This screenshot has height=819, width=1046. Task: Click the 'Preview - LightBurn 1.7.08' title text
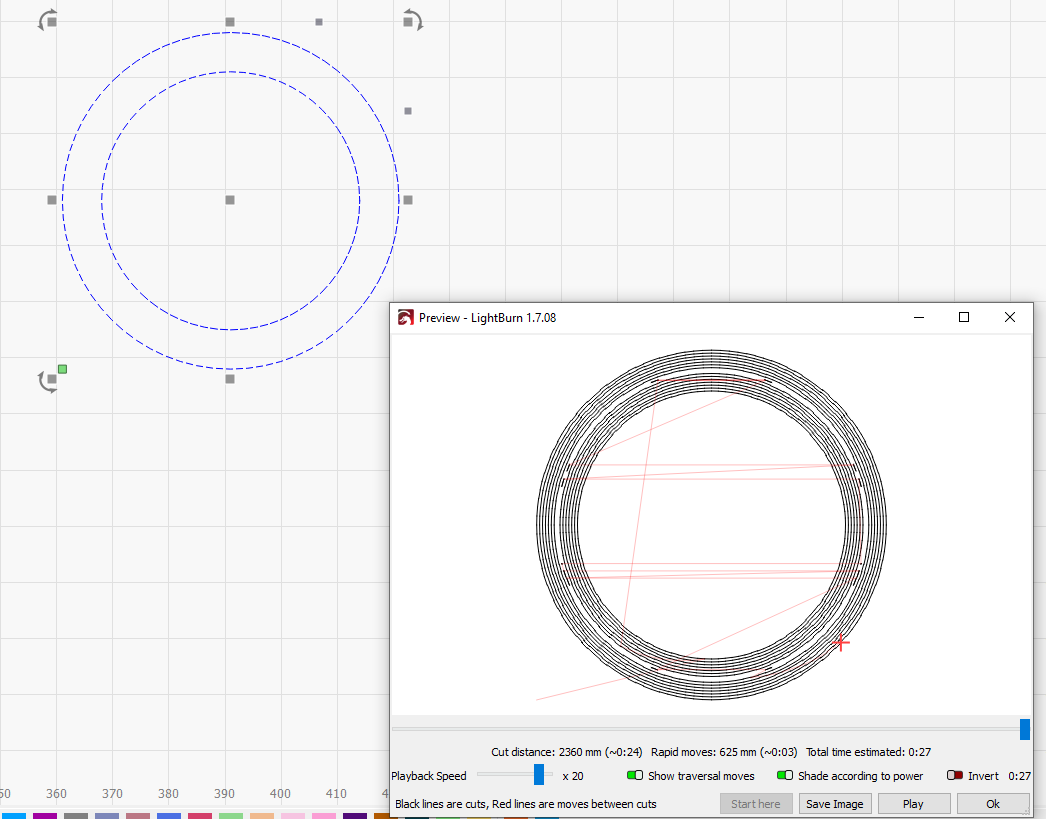(x=488, y=317)
